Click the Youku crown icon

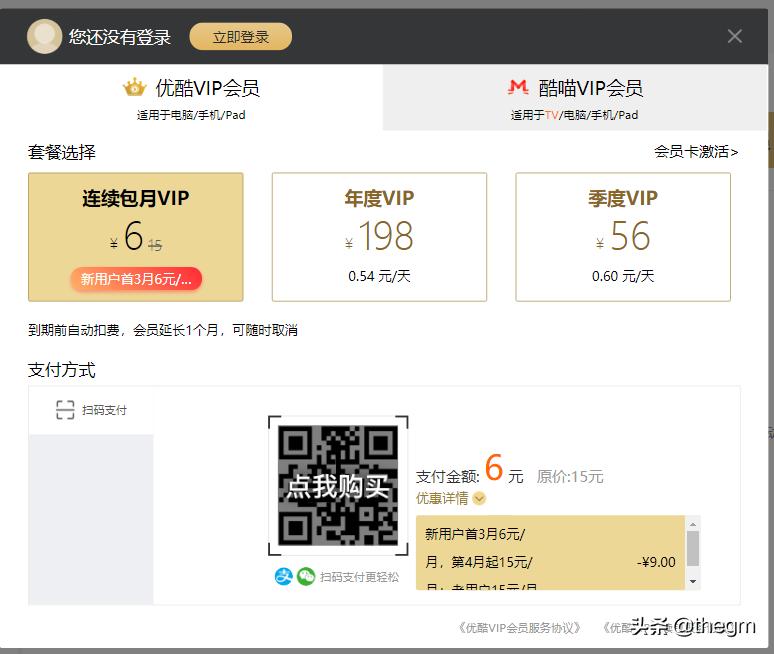click(134, 87)
